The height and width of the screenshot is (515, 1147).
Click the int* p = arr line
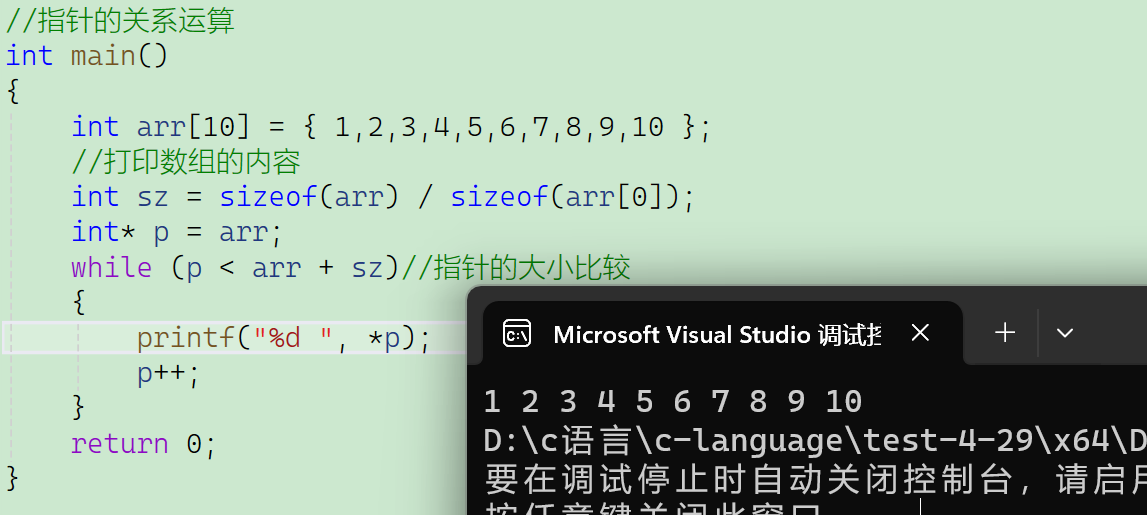click(x=177, y=233)
